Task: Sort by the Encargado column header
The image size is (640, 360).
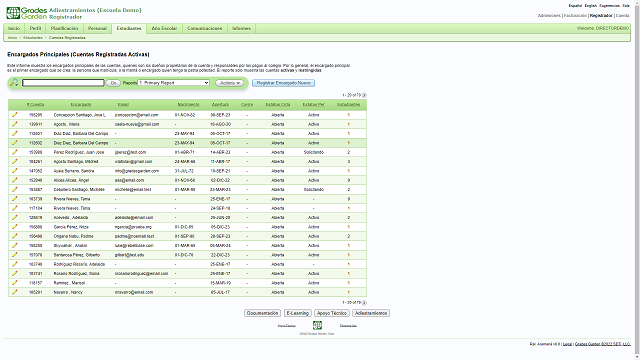Action: [81, 104]
